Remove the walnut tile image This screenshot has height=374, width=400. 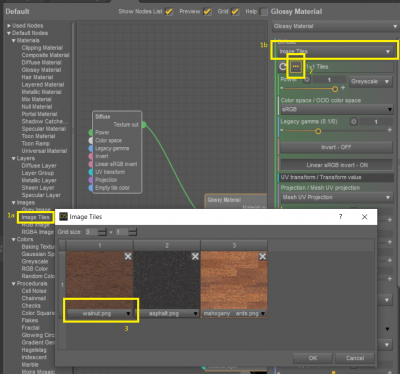128,256
